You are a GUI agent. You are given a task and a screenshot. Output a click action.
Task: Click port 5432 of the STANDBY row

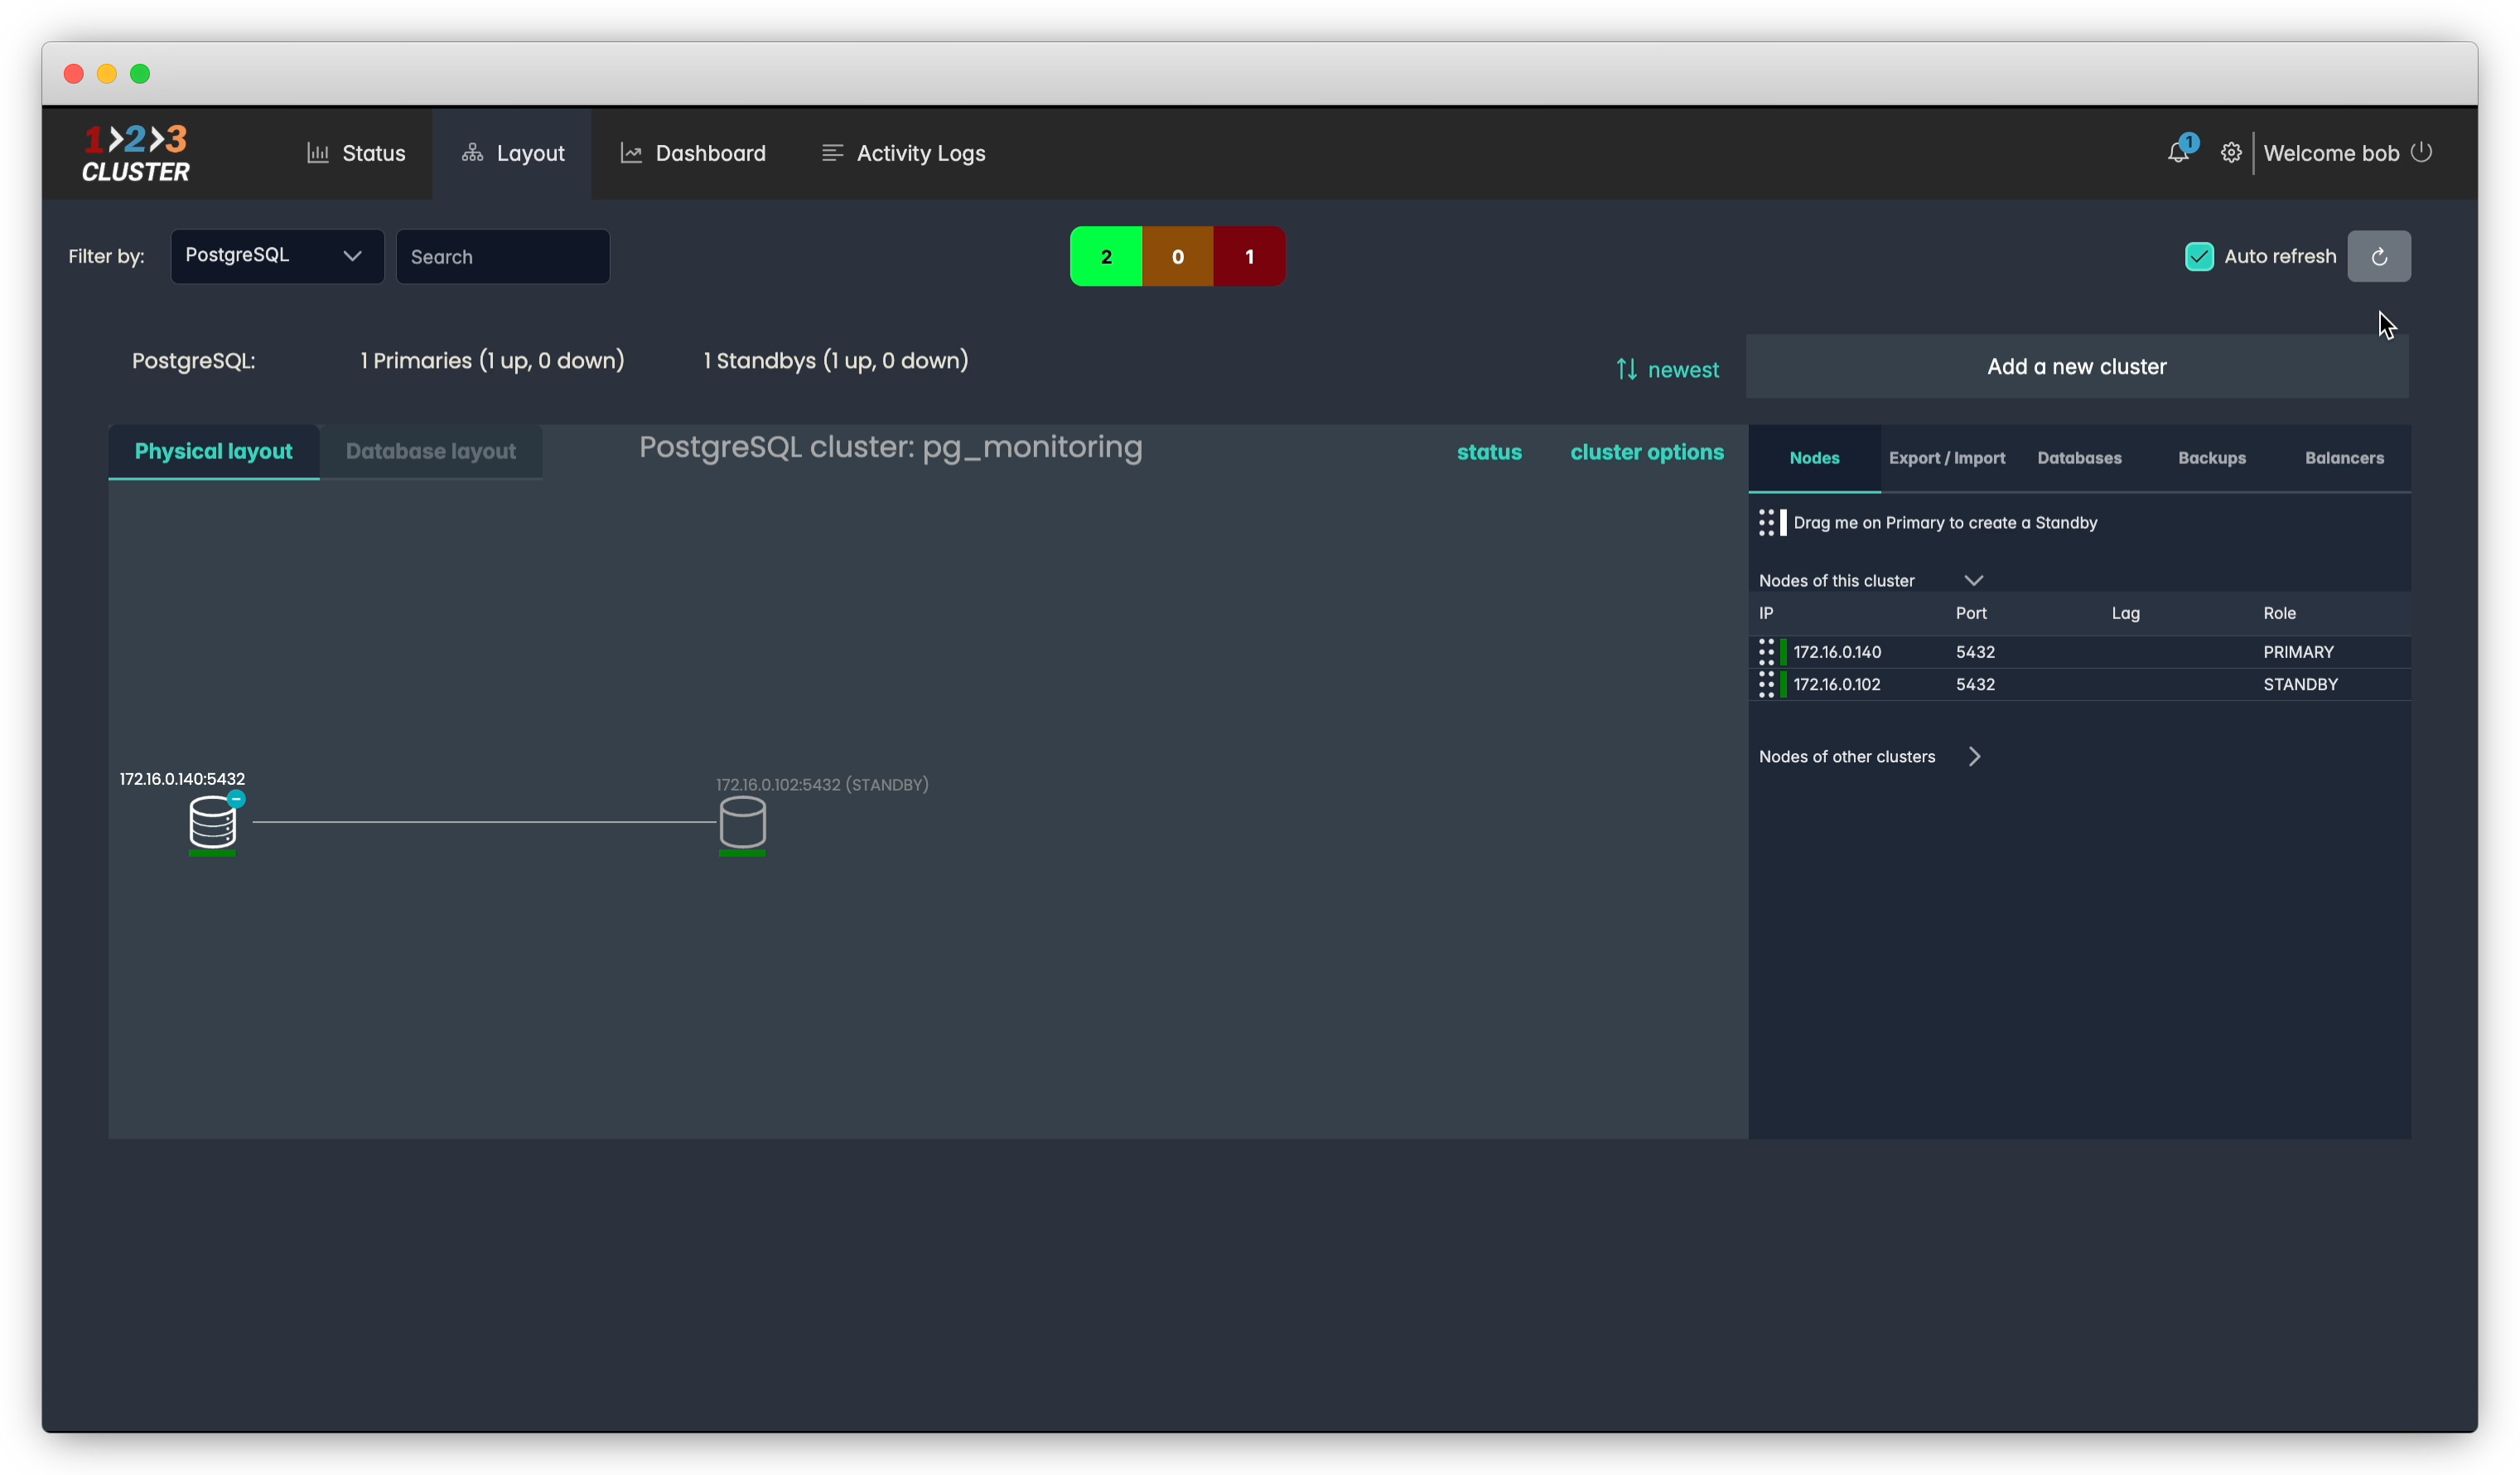(x=1975, y=684)
